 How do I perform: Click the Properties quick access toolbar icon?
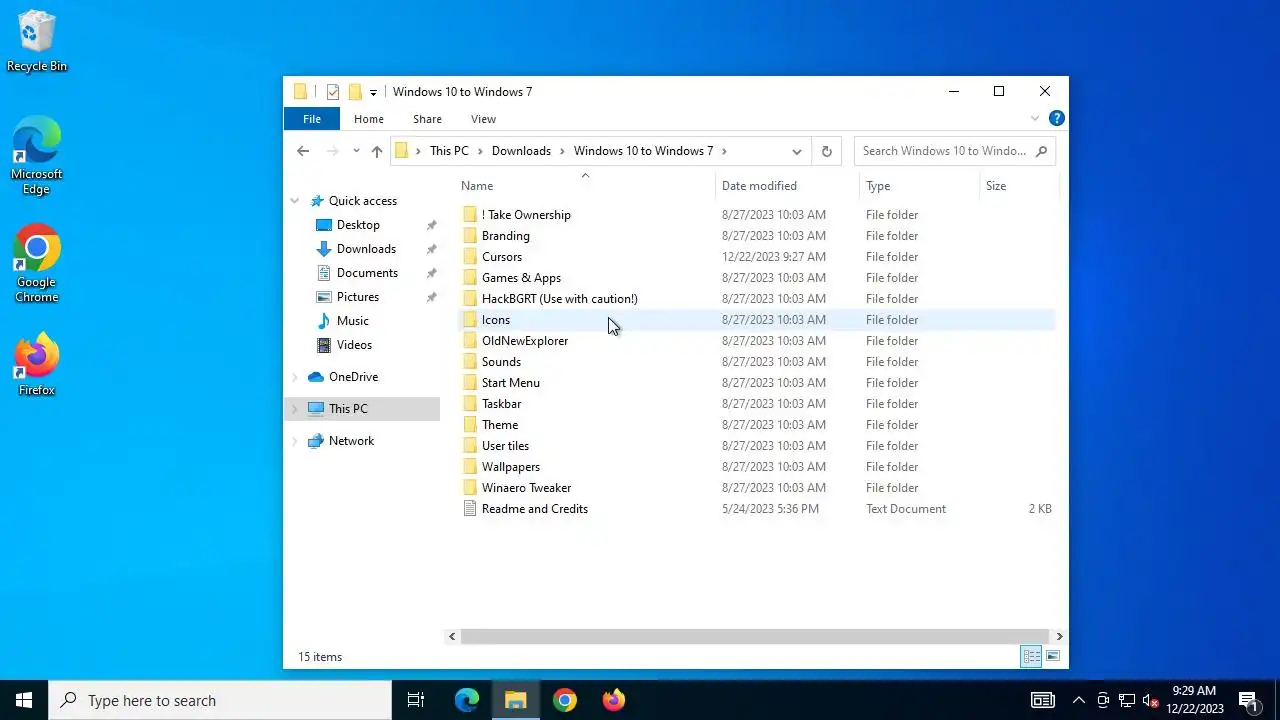[x=333, y=92]
